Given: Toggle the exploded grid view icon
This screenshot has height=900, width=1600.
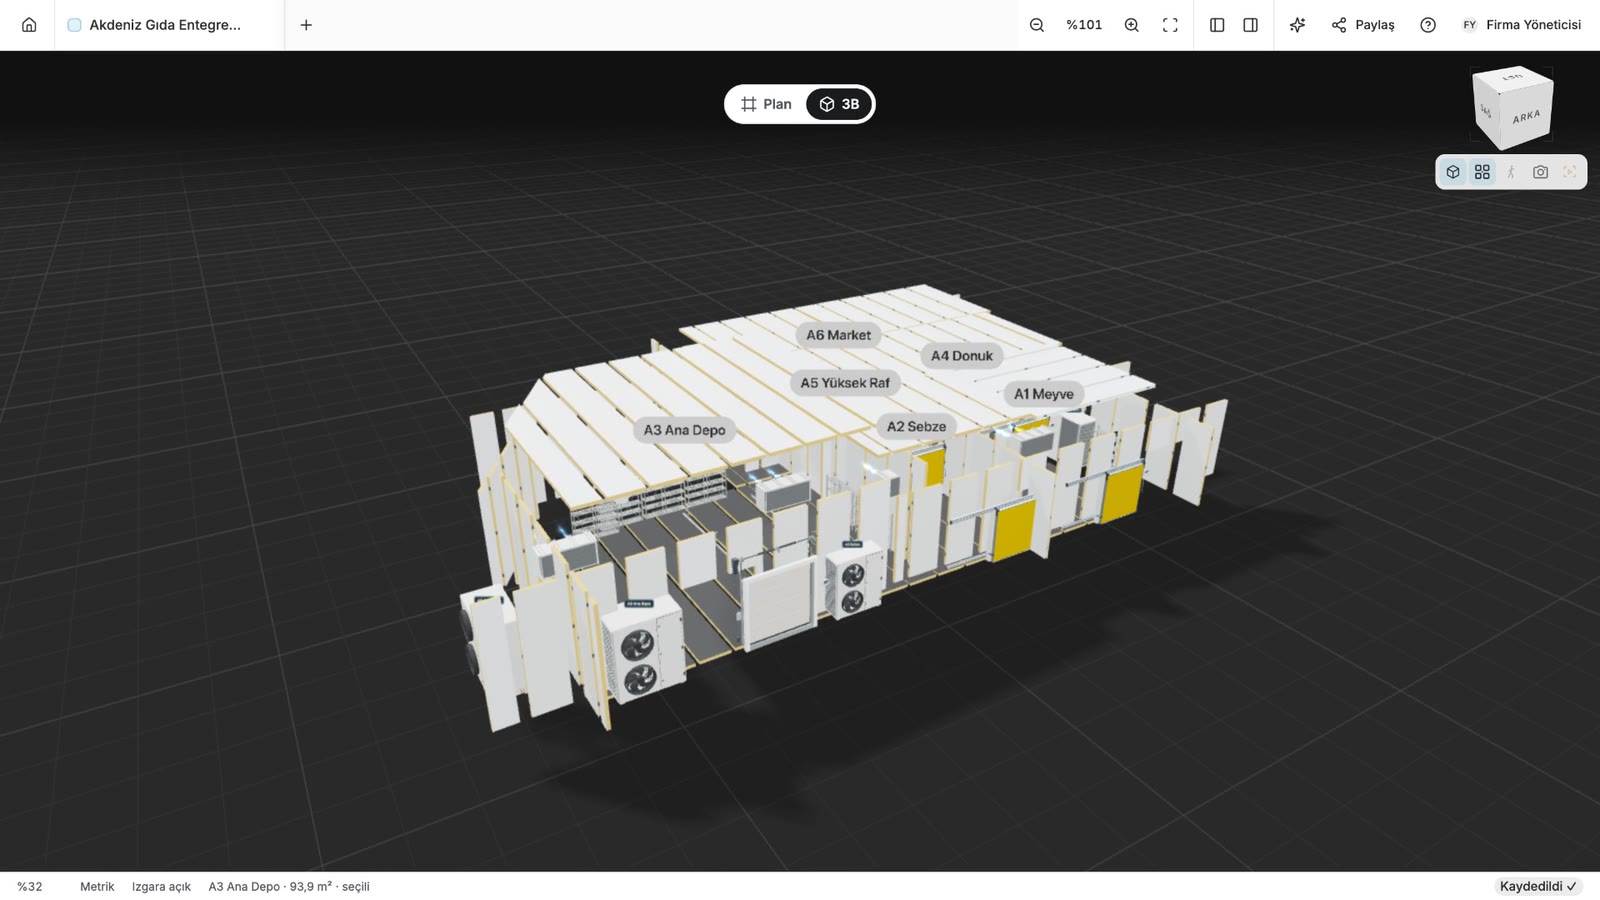Looking at the screenshot, I should click(x=1482, y=172).
